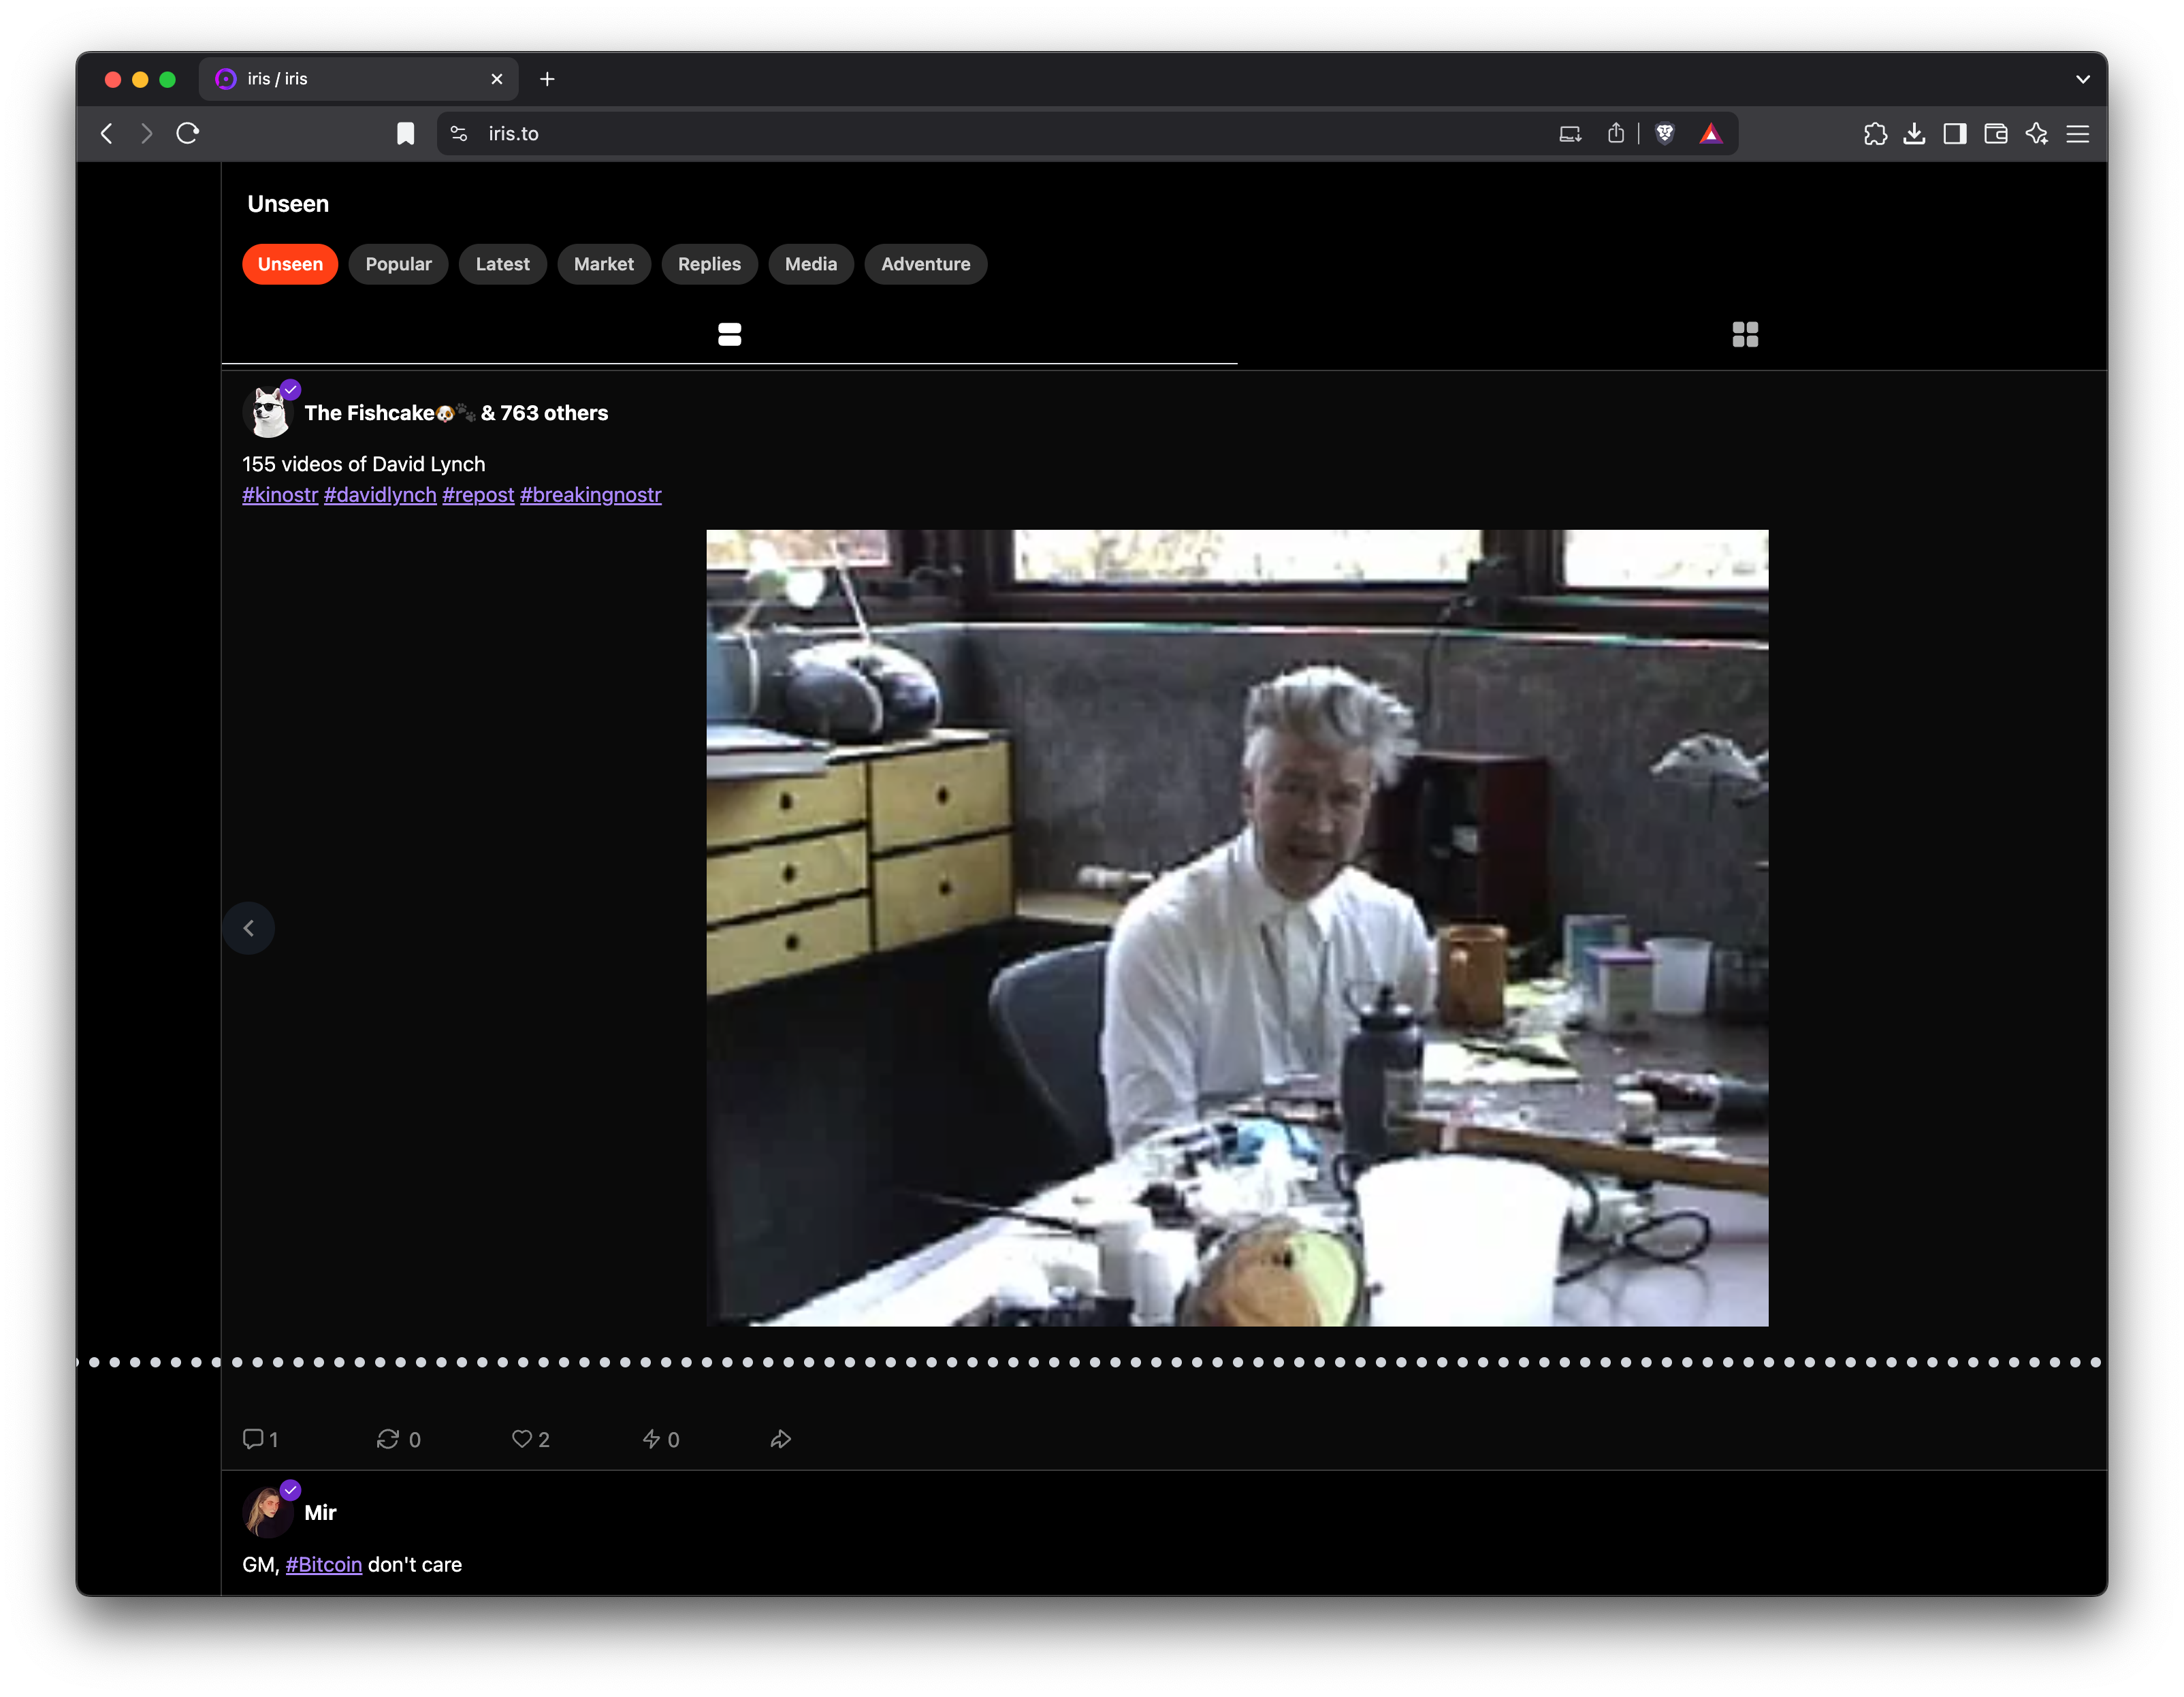Screen dimensions: 2184x1697
Task: Show the Replies feed
Action: click(709, 264)
